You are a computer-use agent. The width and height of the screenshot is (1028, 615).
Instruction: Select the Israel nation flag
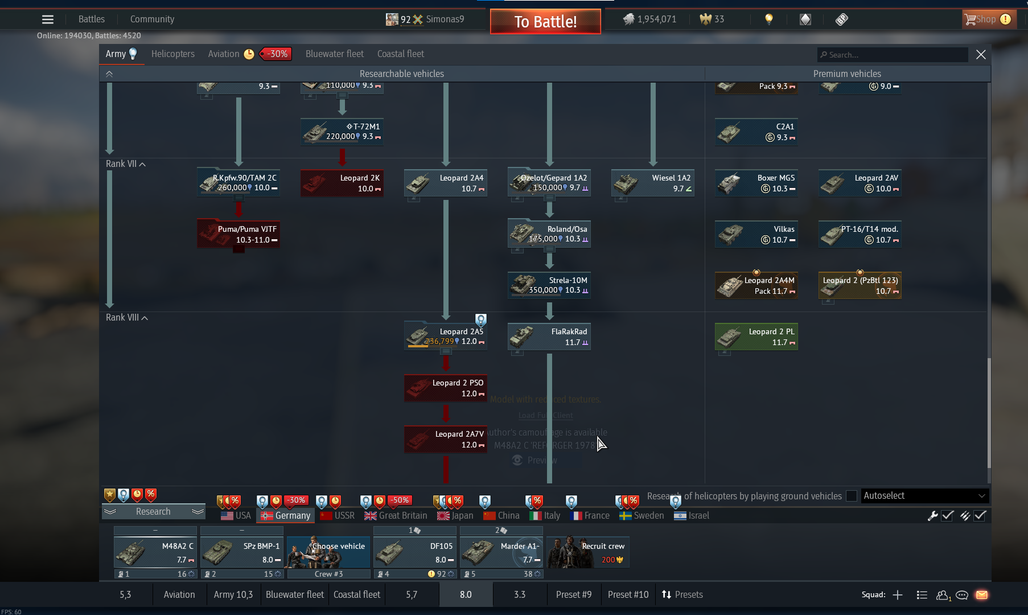680,515
